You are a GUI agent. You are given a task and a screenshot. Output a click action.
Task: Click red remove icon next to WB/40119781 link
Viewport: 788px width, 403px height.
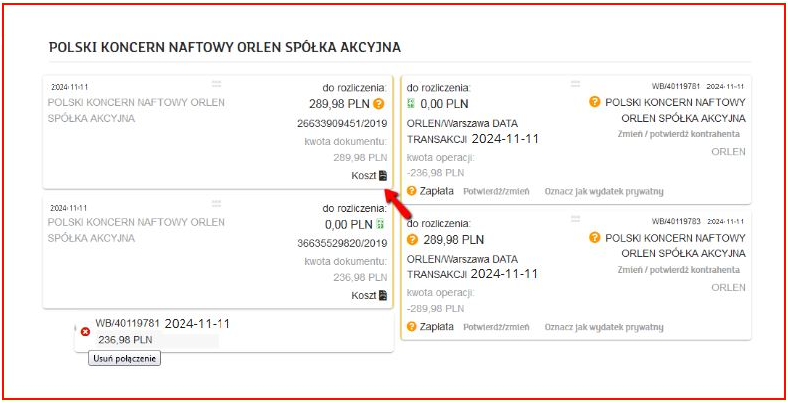point(85,332)
